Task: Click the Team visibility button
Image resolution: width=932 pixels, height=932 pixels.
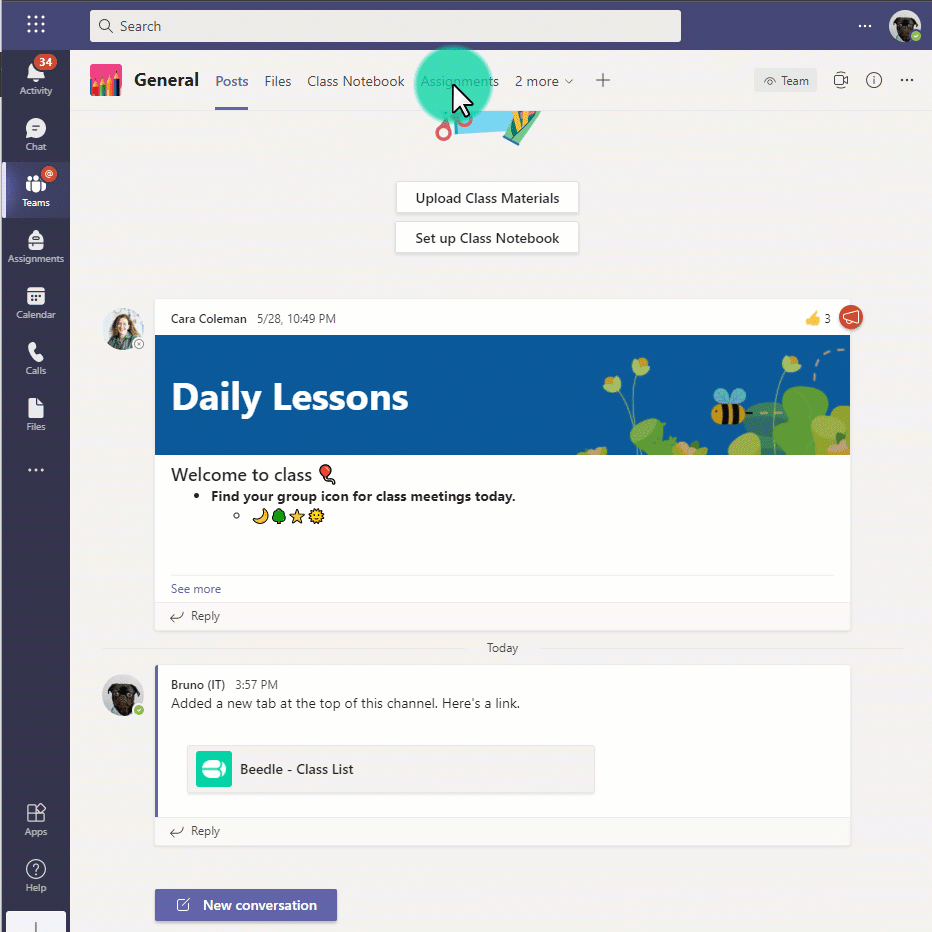Action: 785,80
